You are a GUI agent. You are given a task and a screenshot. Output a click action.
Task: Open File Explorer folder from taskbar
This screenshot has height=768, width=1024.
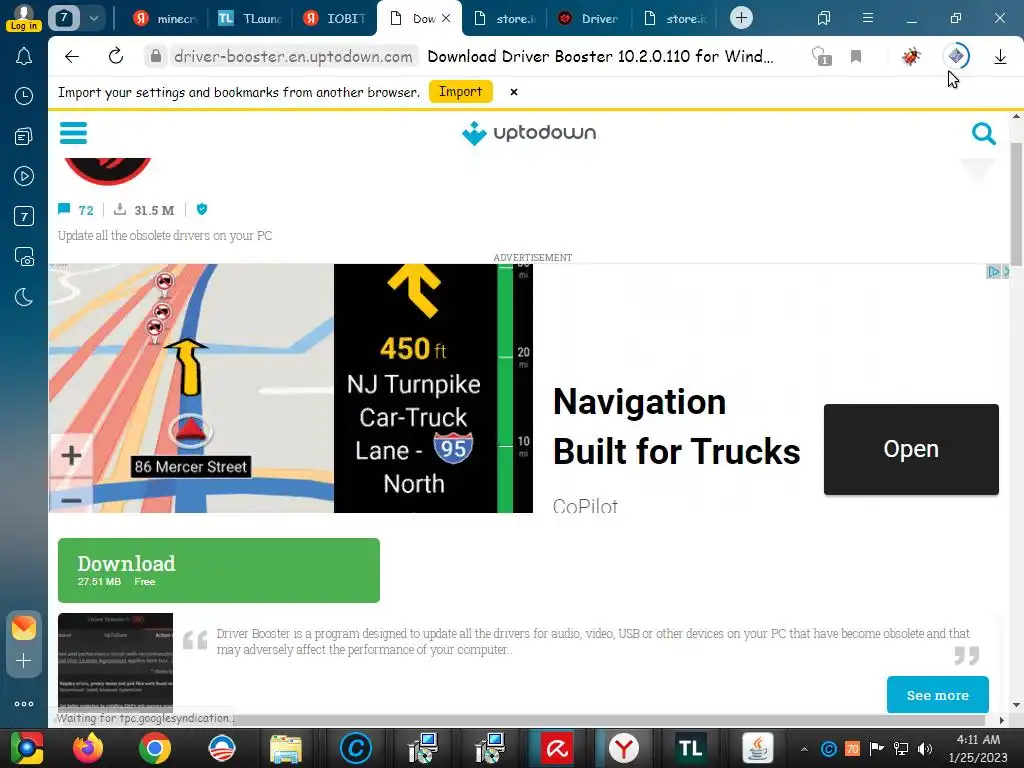tap(286, 748)
